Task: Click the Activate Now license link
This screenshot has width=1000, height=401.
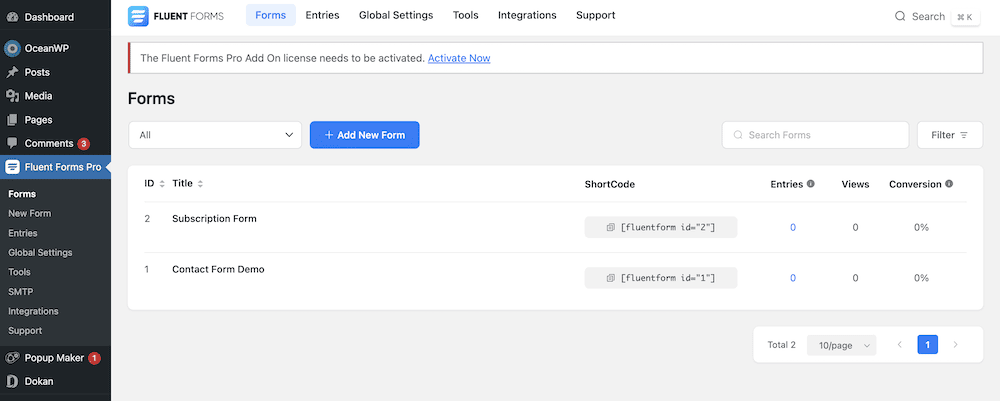Action: click(459, 58)
